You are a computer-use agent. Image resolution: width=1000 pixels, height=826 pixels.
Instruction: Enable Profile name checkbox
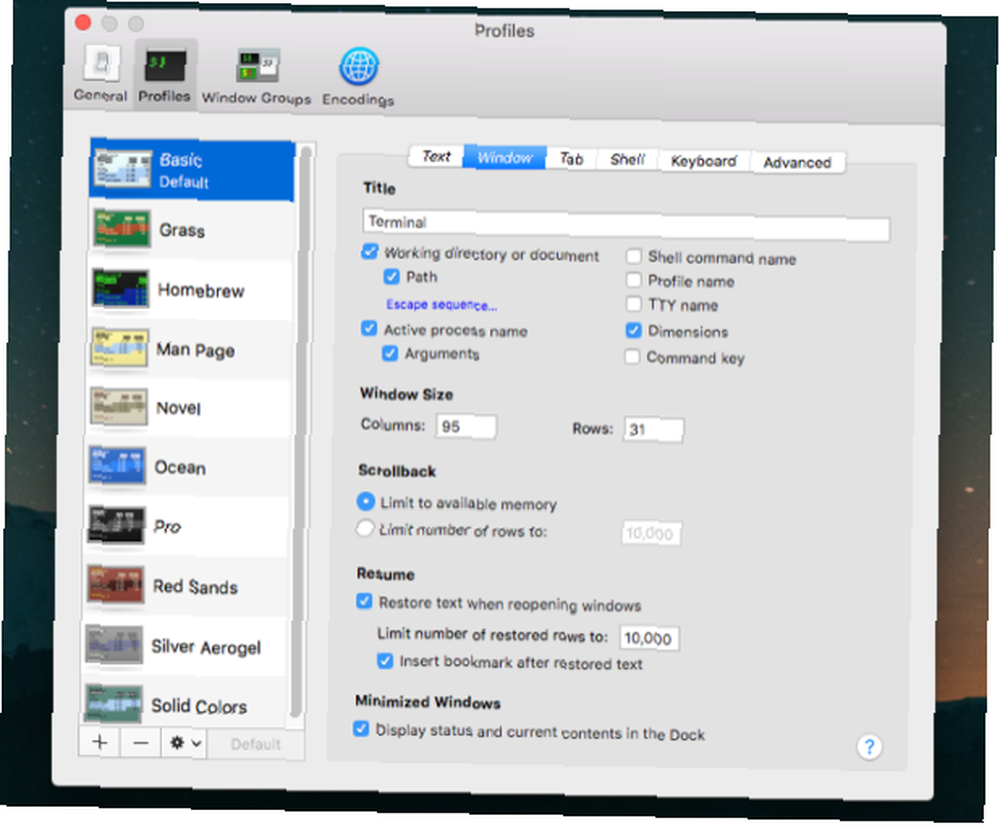click(x=634, y=279)
